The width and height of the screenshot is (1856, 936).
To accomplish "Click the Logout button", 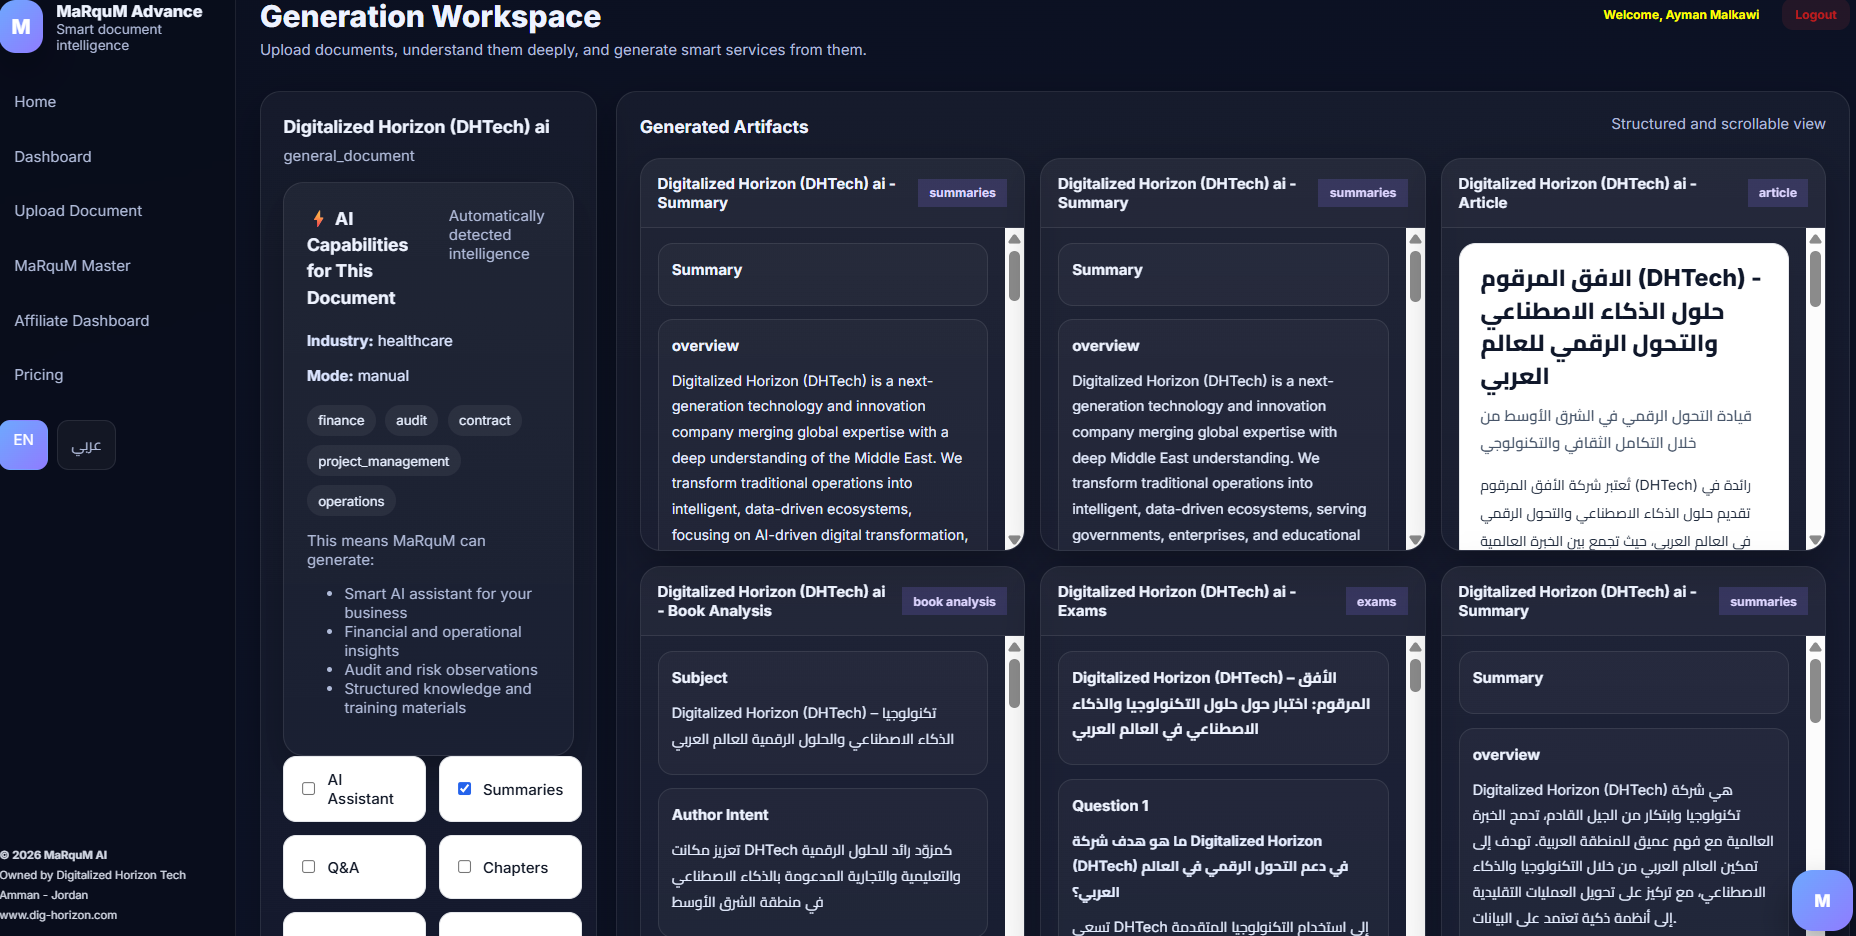I will click(x=1815, y=15).
